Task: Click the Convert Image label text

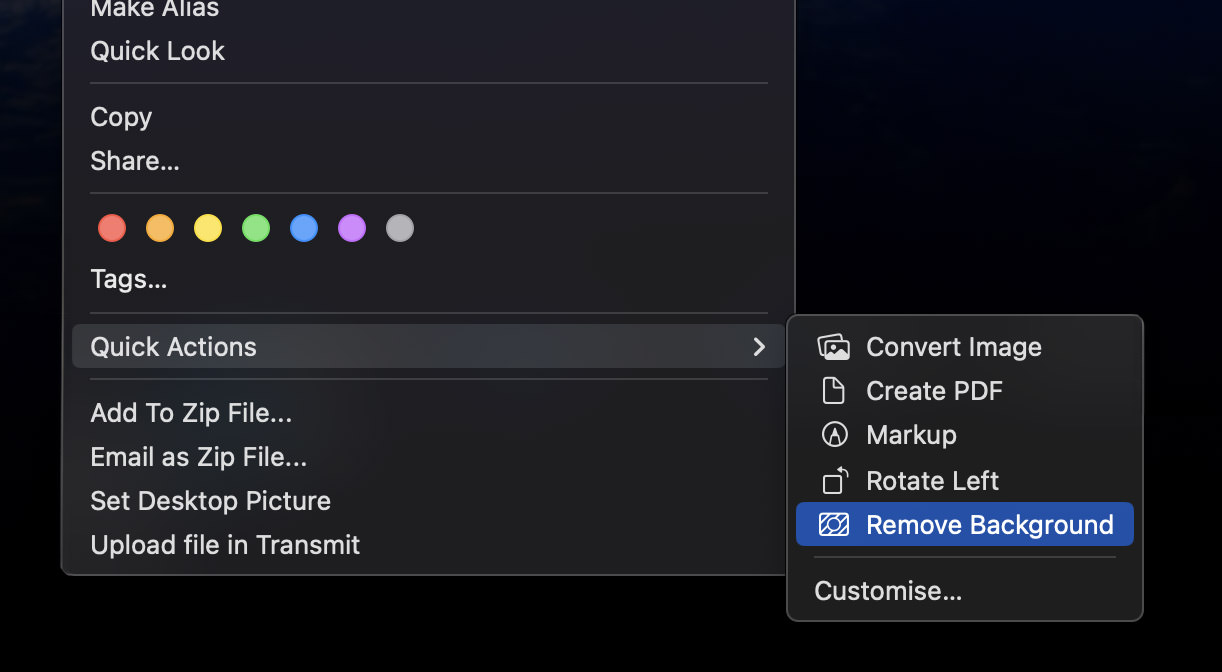Action: (x=954, y=347)
